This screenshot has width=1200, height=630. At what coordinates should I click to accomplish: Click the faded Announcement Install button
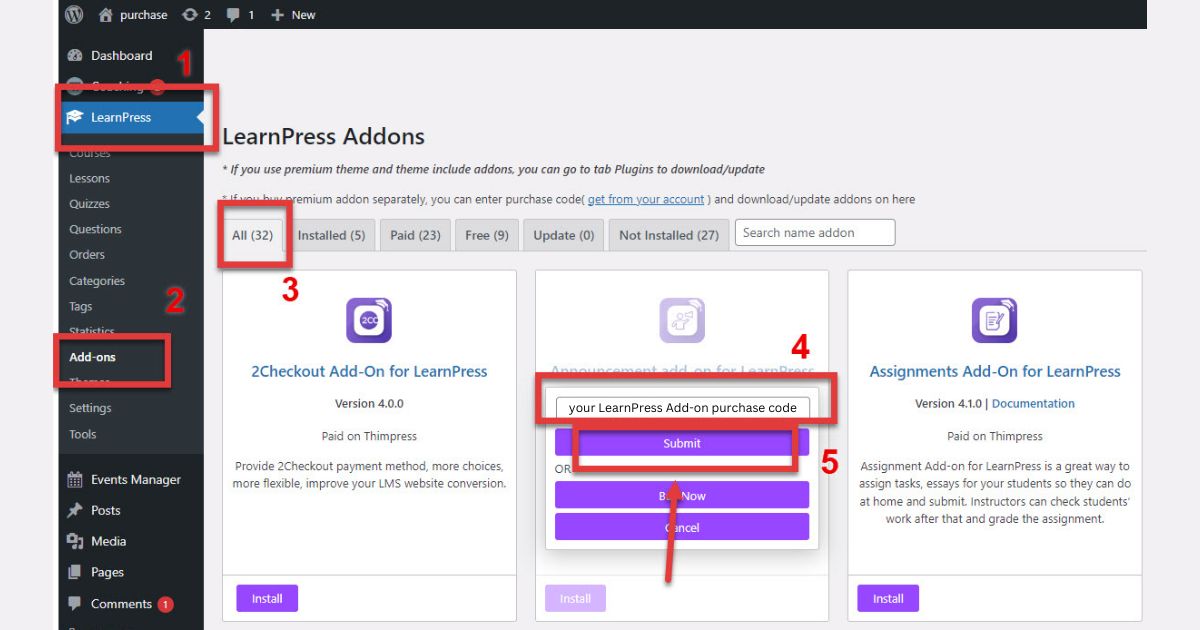click(x=575, y=599)
